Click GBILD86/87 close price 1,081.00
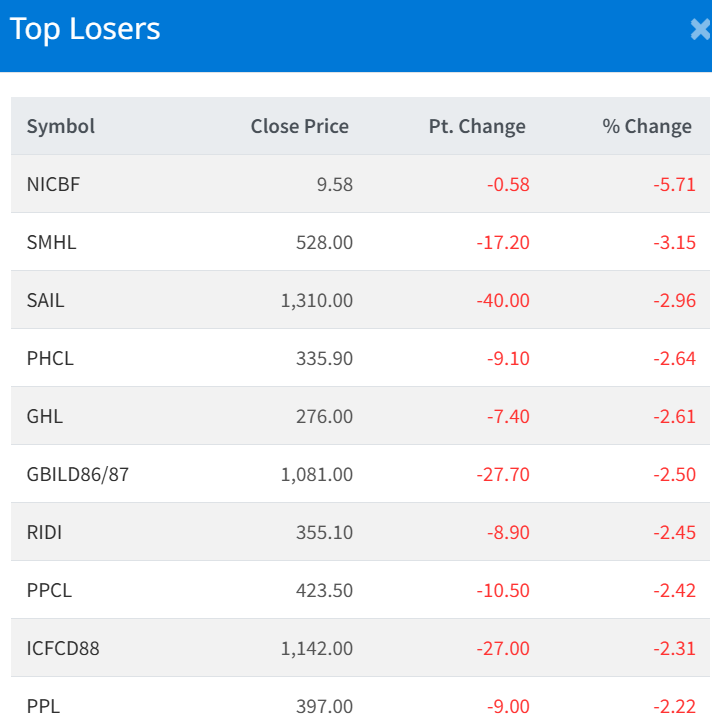The image size is (712, 727). 317,474
